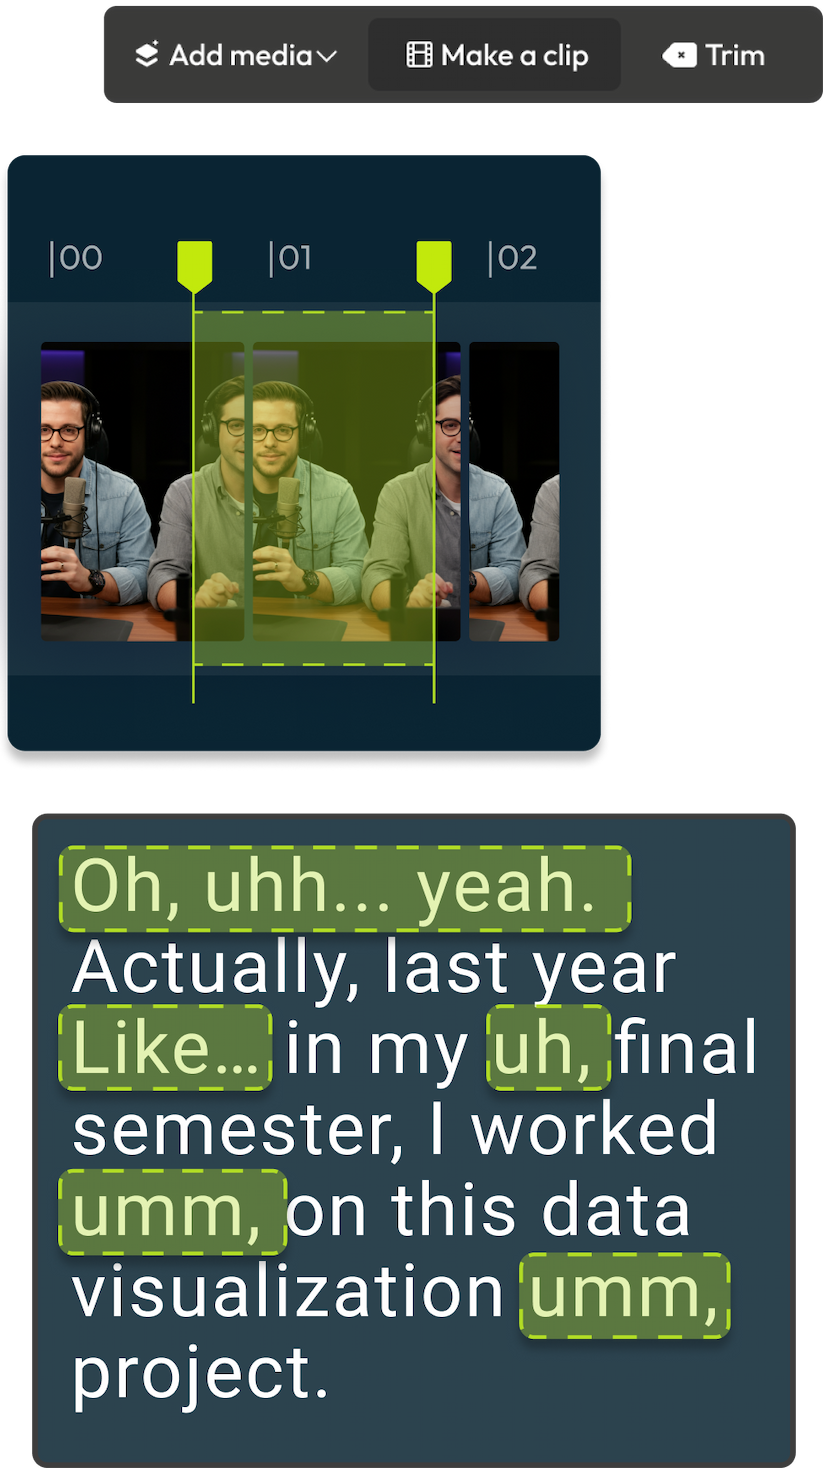Screen dimensions: 828x1473
Task: Click the Add media layers icon
Action: coord(147,55)
